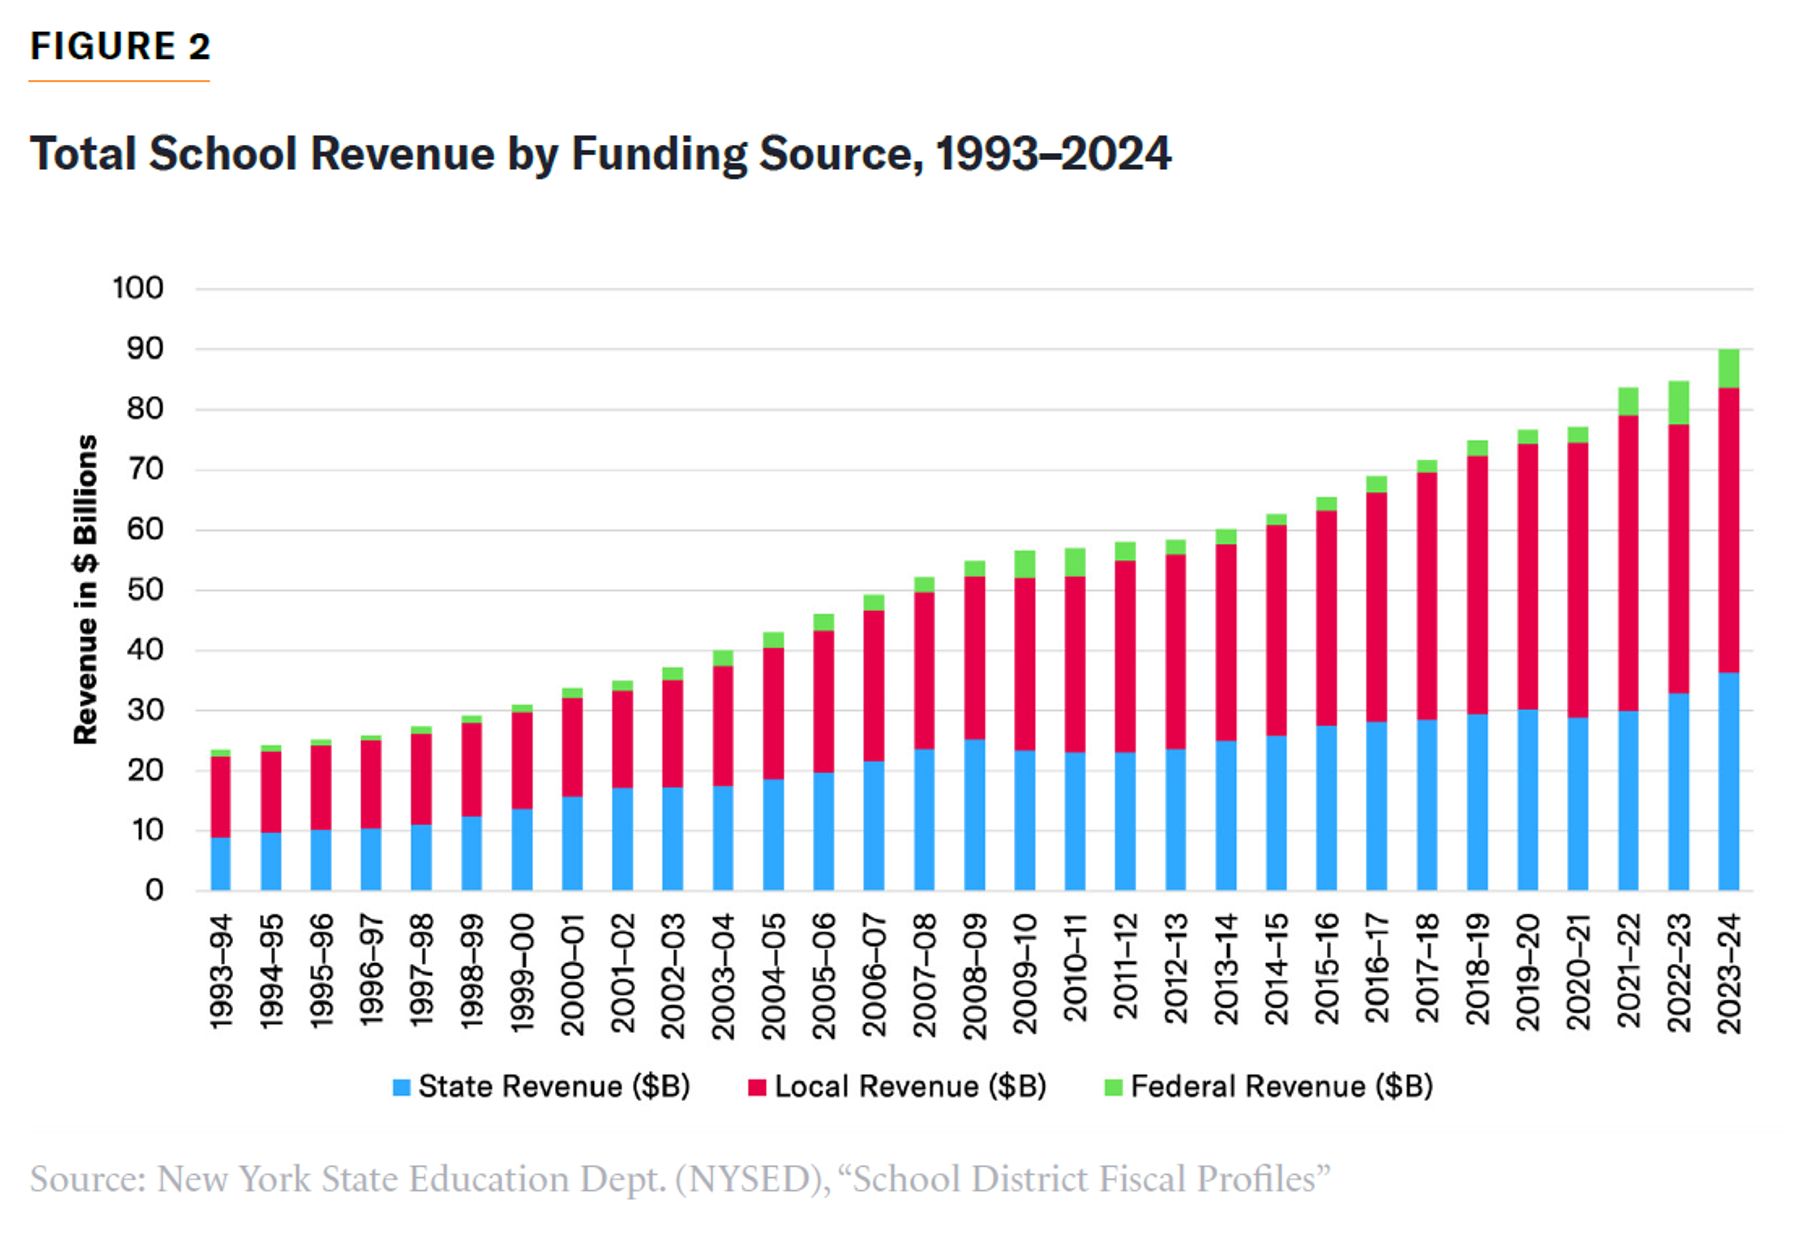Click the x-axis label 2023–24
1800x1236 pixels.
[1728, 973]
